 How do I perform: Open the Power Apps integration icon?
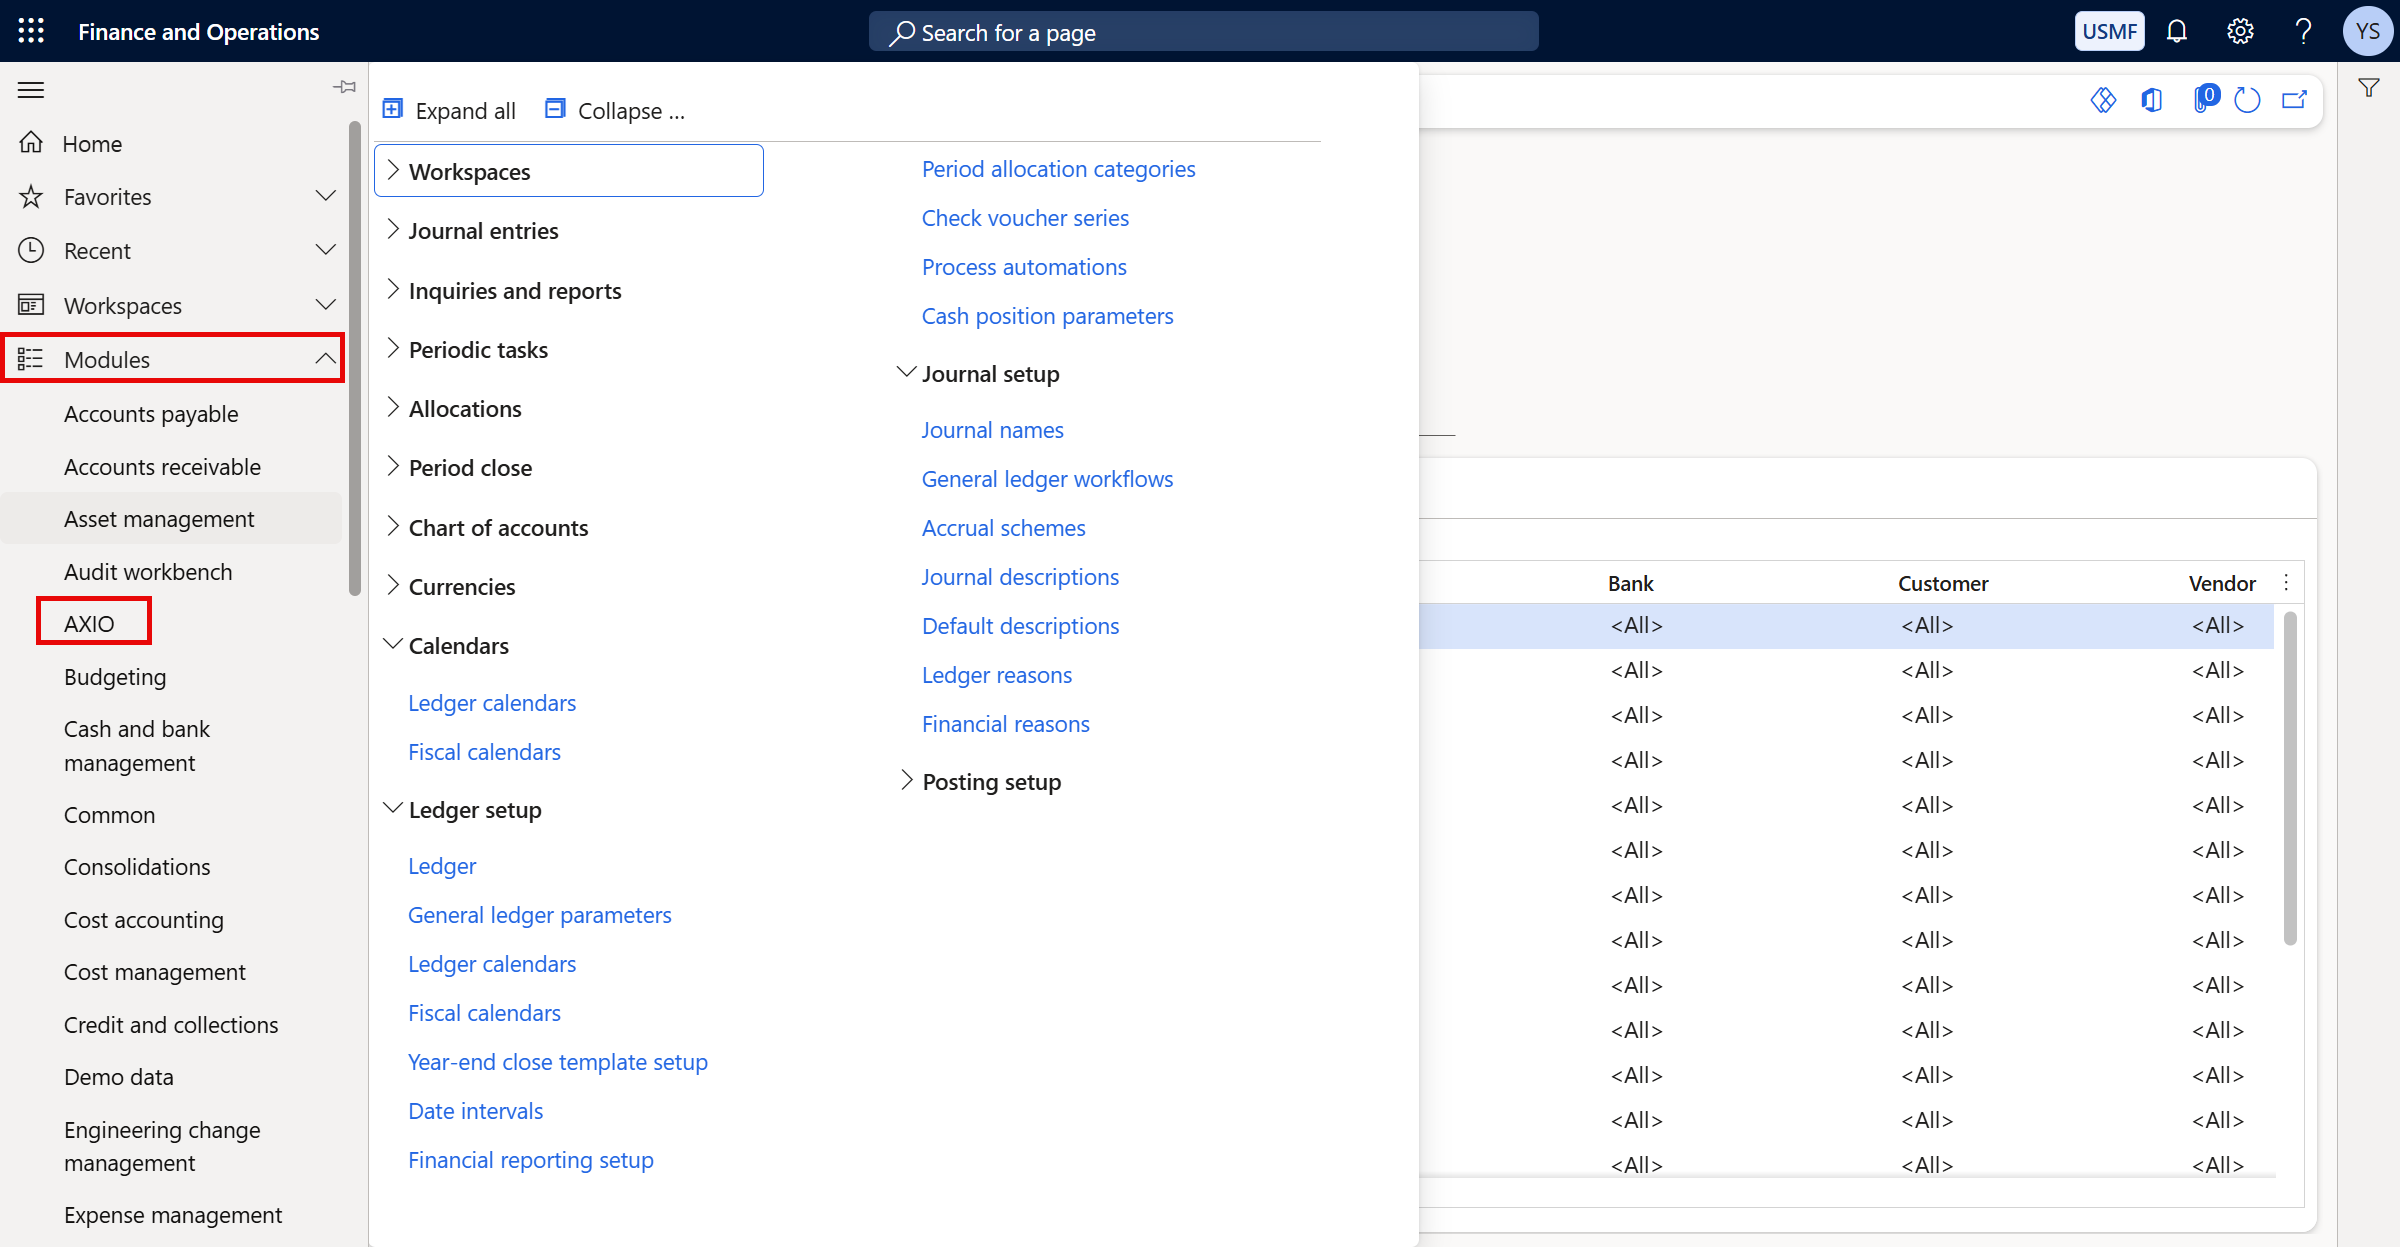(2104, 100)
